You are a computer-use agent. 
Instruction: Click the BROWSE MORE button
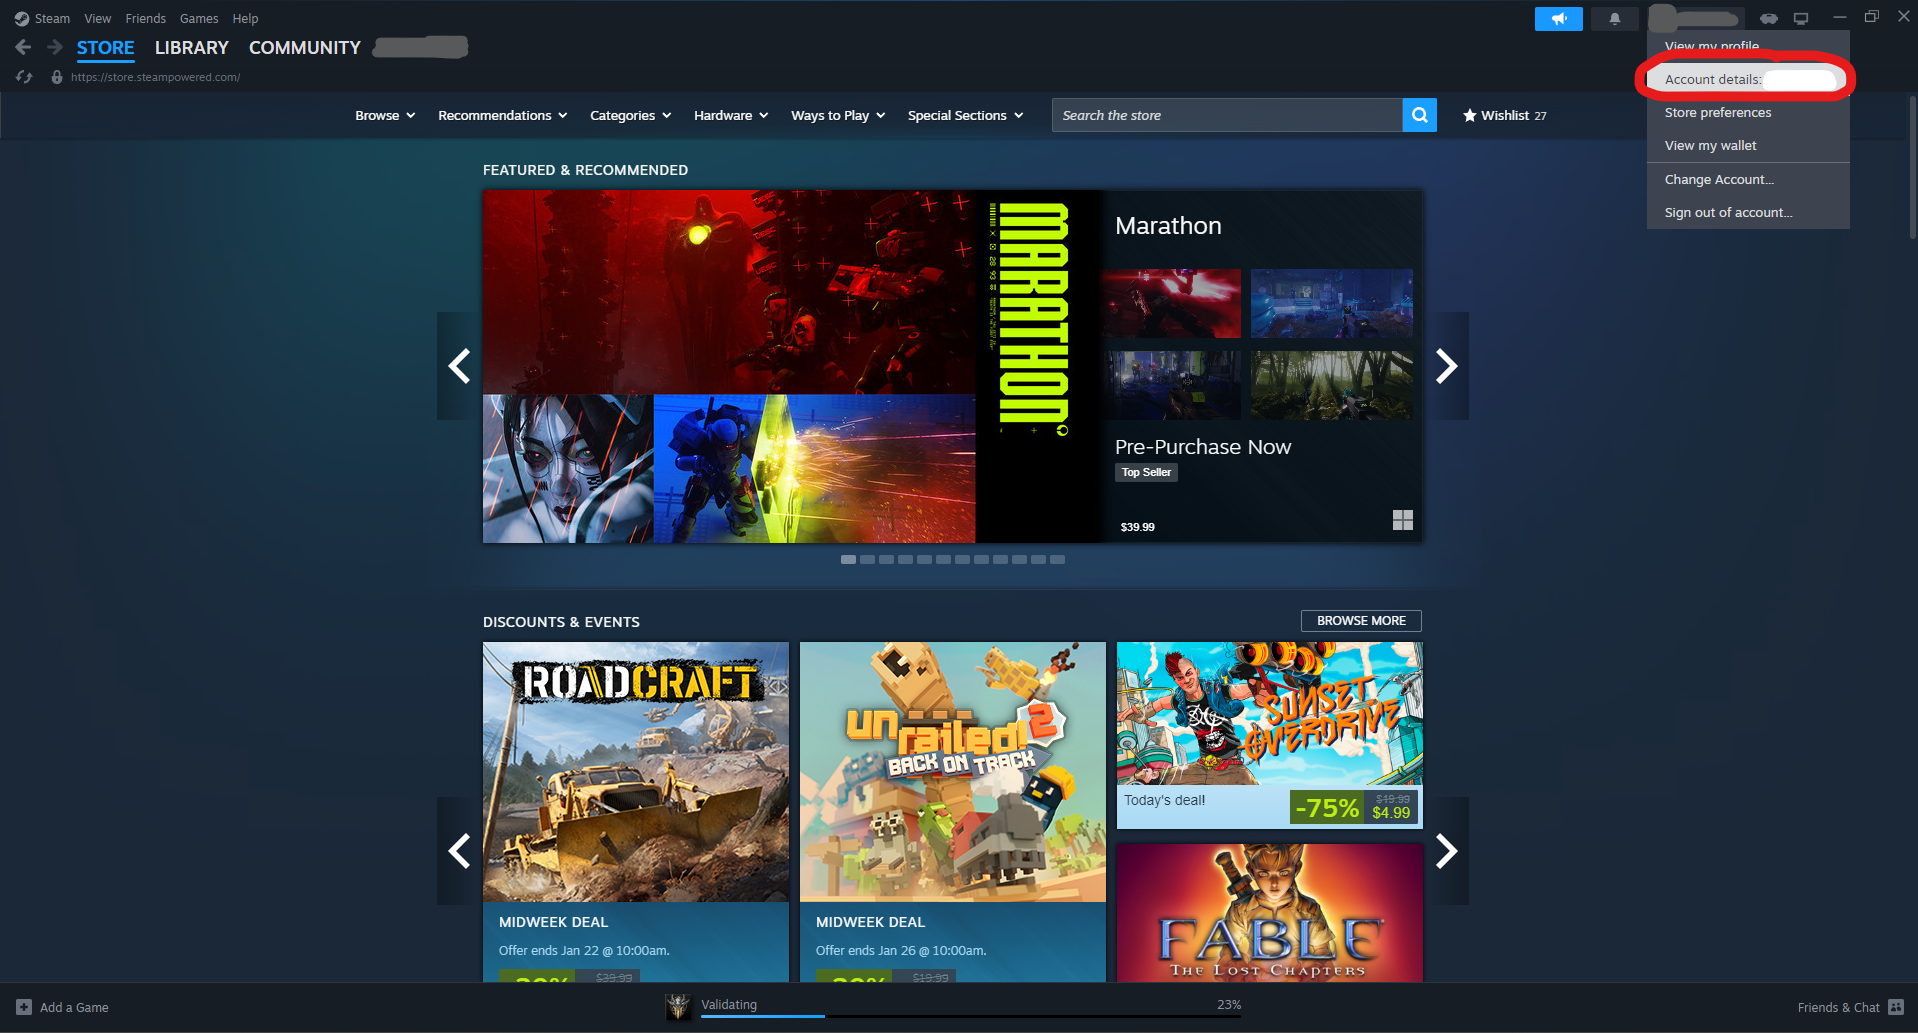tap(1360, 621)
